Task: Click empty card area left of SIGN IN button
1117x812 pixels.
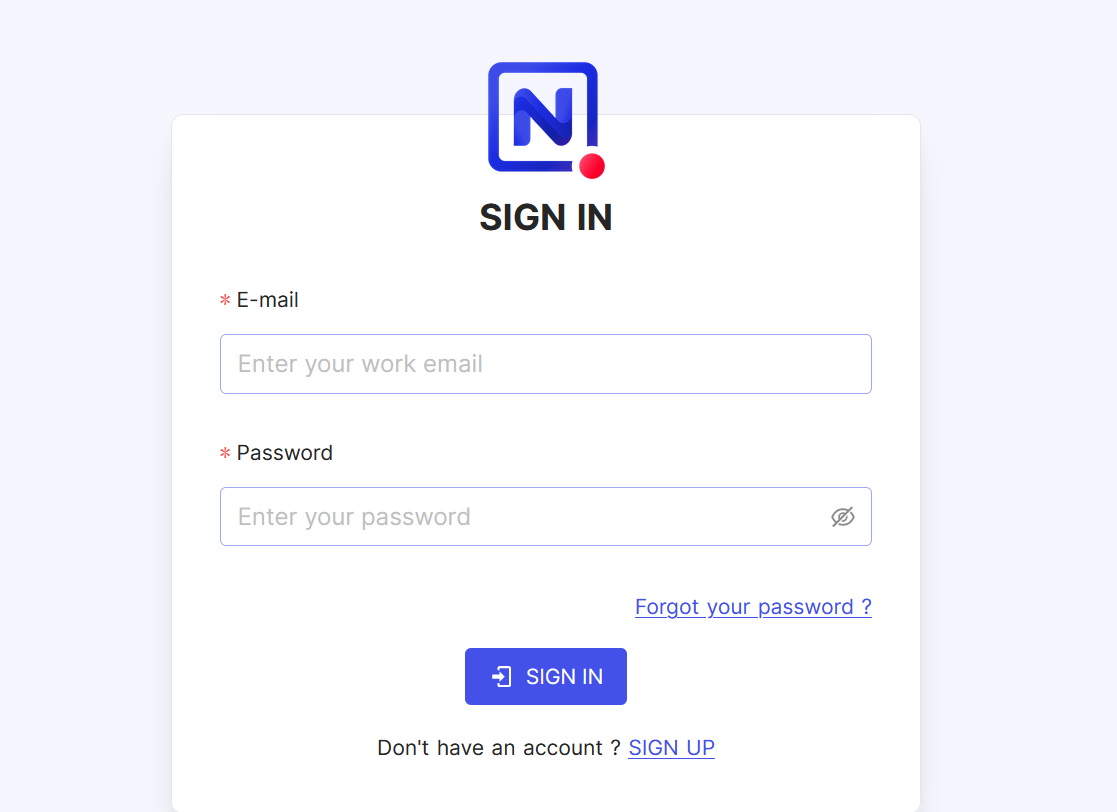Action: (321, 677)
